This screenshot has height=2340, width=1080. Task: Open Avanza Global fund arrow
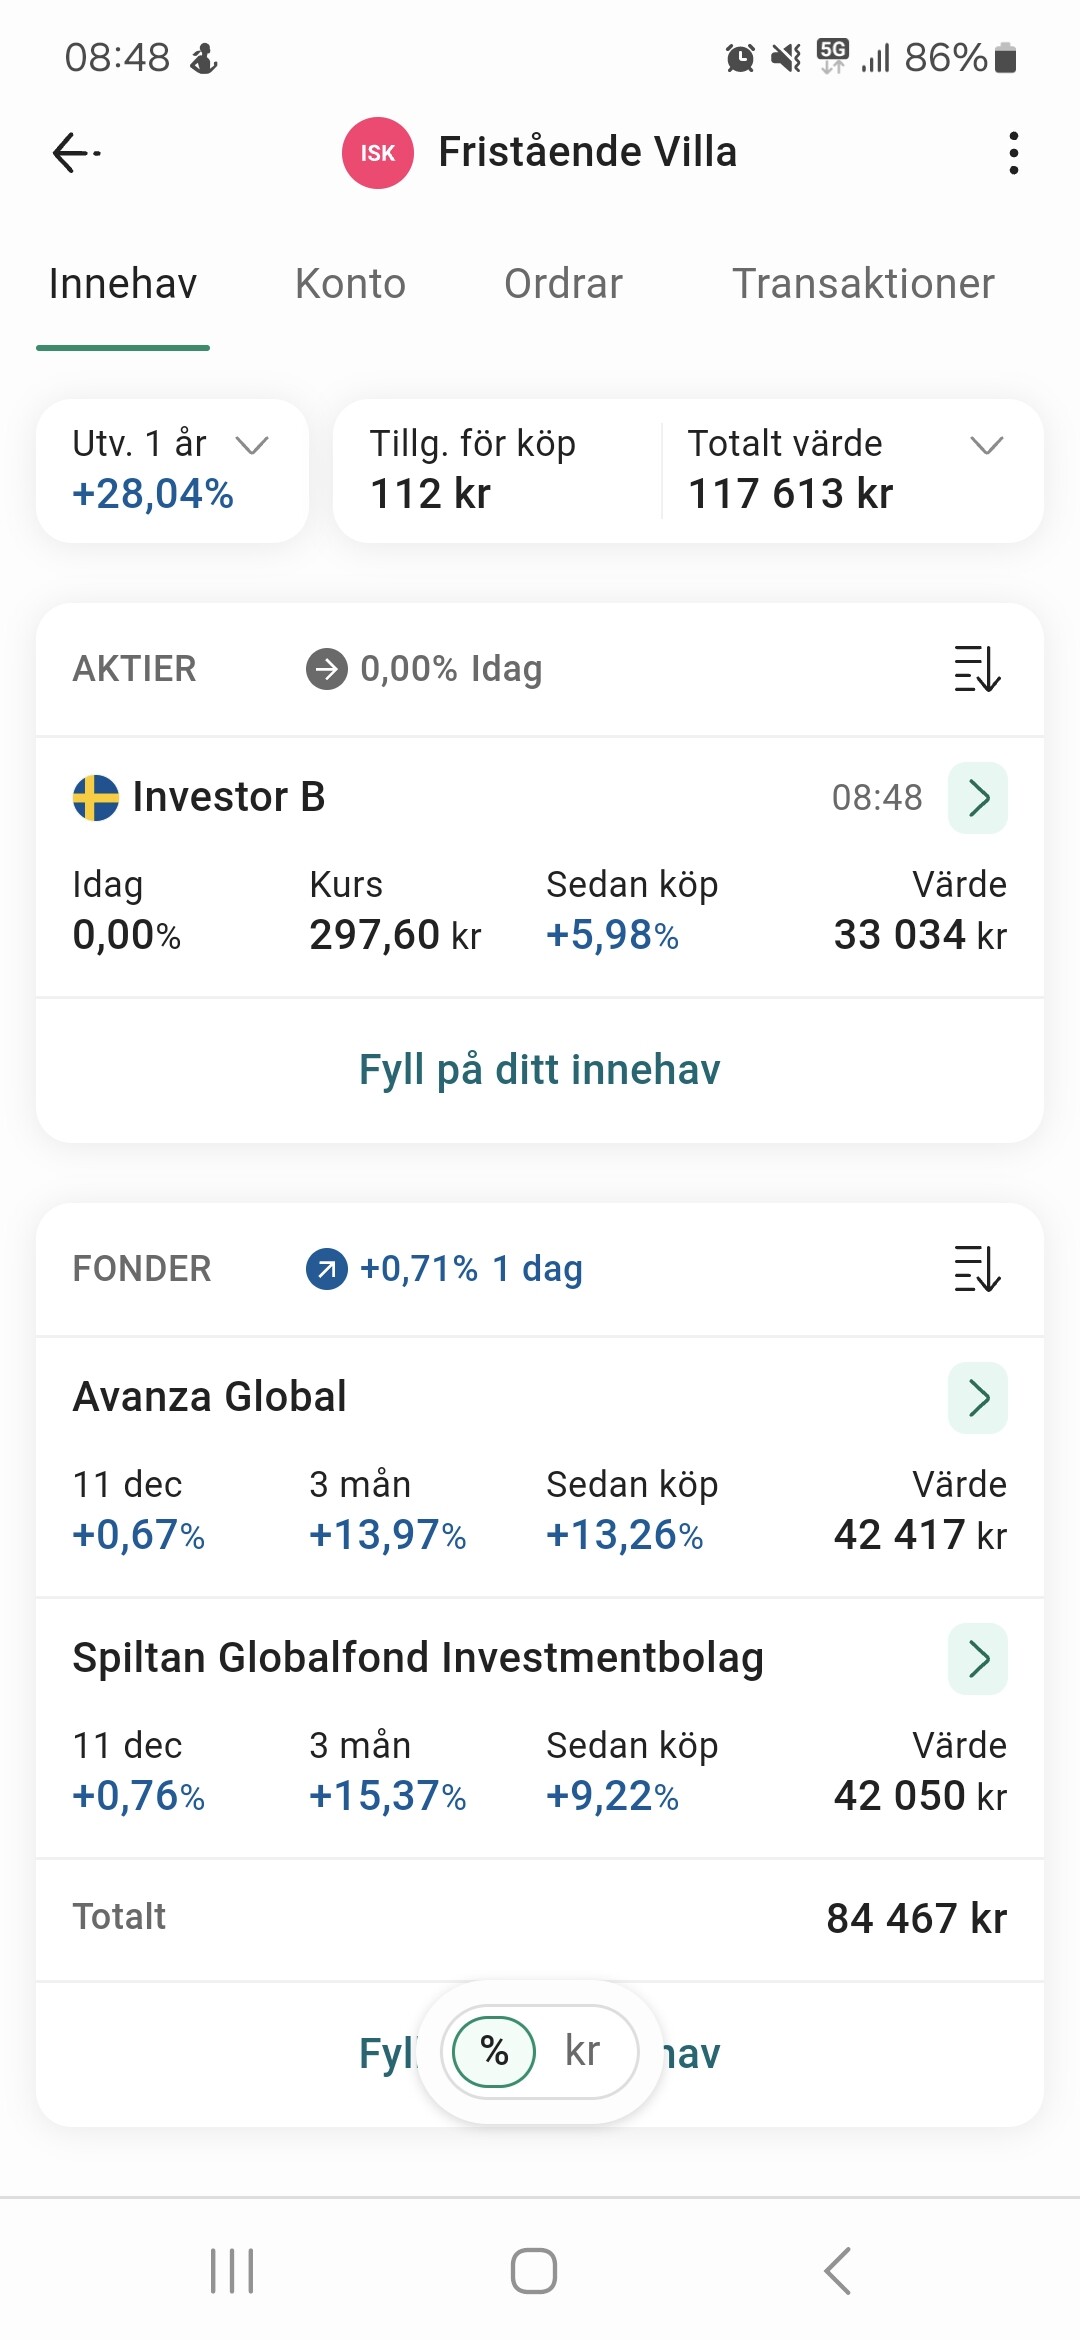coord(978,1398)
